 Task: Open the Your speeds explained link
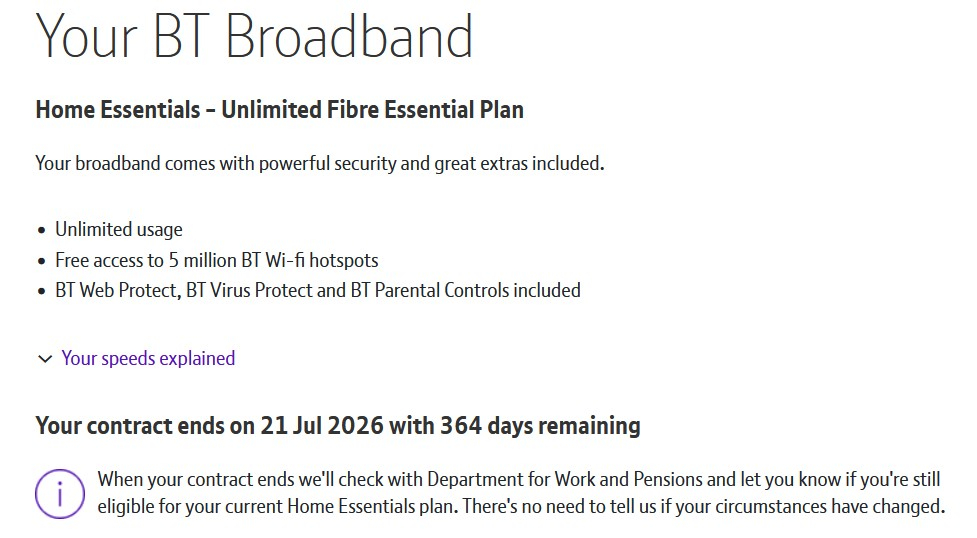pyautogui.click(x=148, y=358)
